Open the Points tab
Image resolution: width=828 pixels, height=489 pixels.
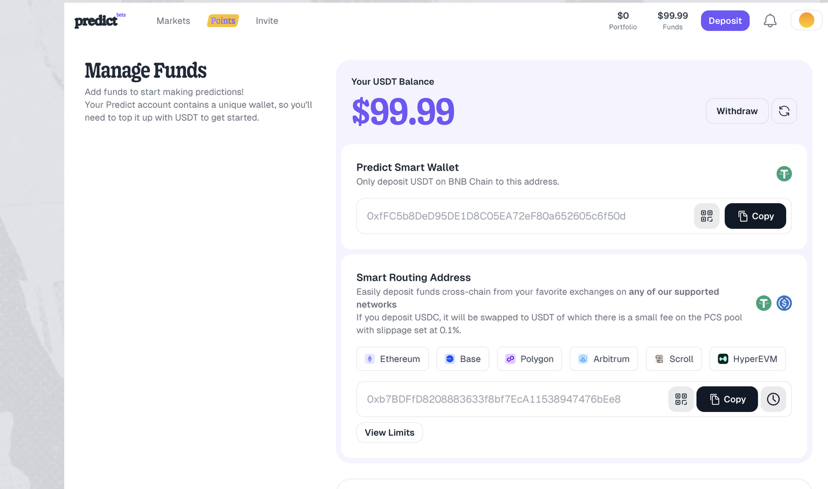[223, 21]
